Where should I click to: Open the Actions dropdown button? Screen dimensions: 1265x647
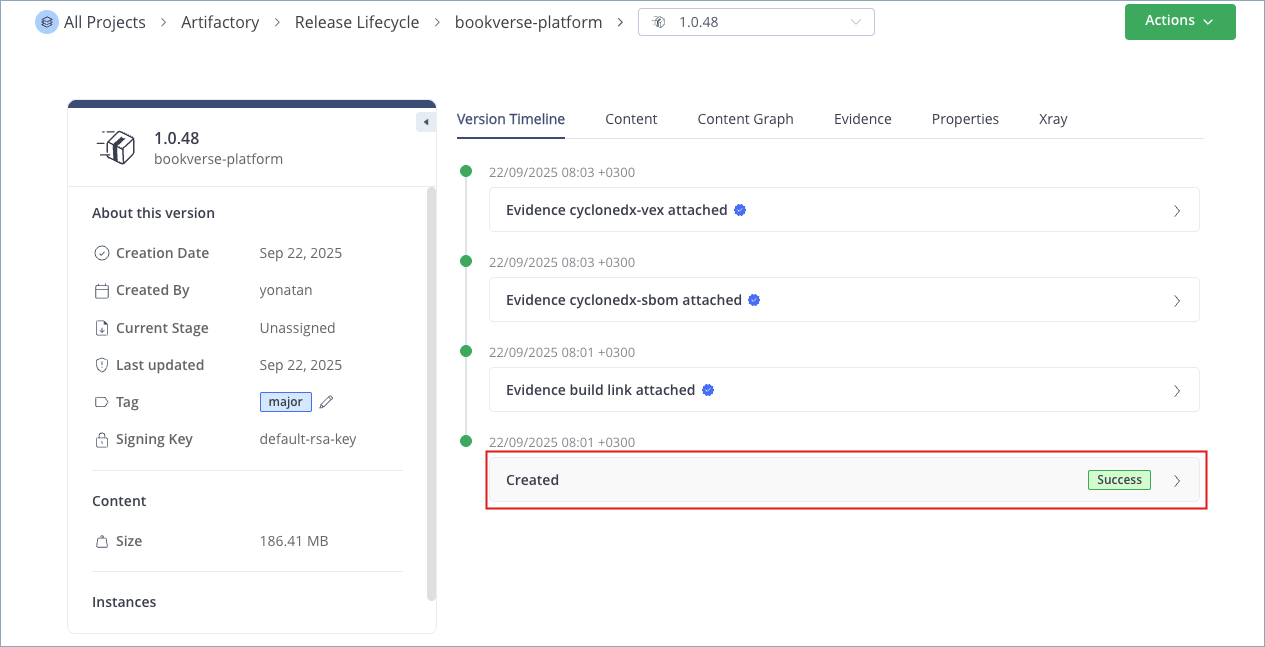(x=1180, y=22)
